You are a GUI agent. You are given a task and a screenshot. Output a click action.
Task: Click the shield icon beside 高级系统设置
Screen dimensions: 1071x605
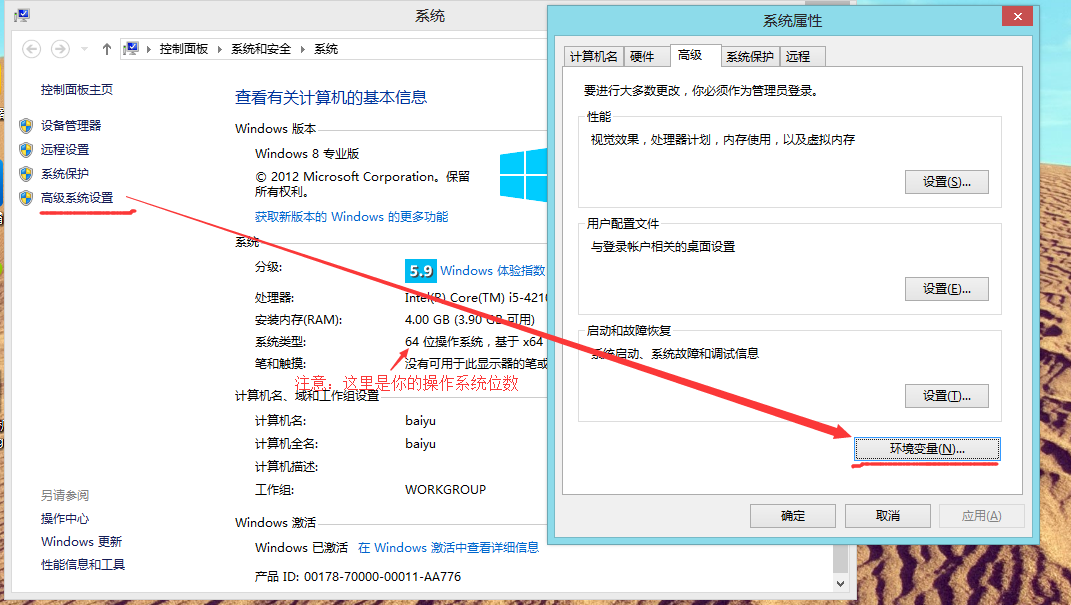[26, 198]
